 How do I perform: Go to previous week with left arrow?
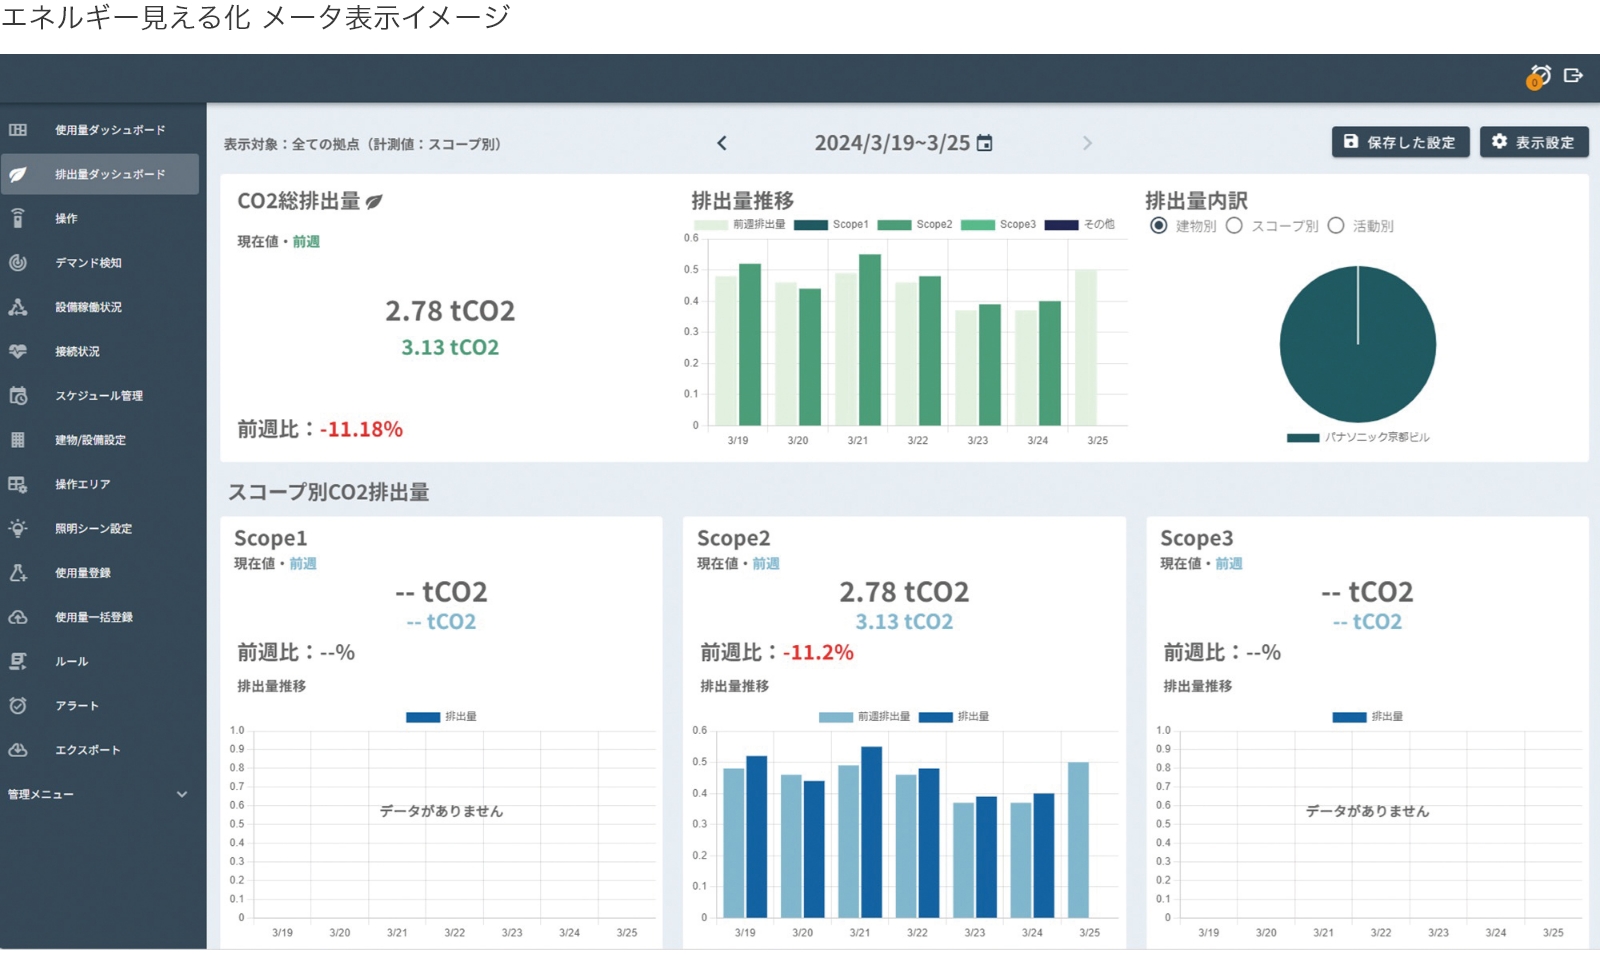point(722,143)
